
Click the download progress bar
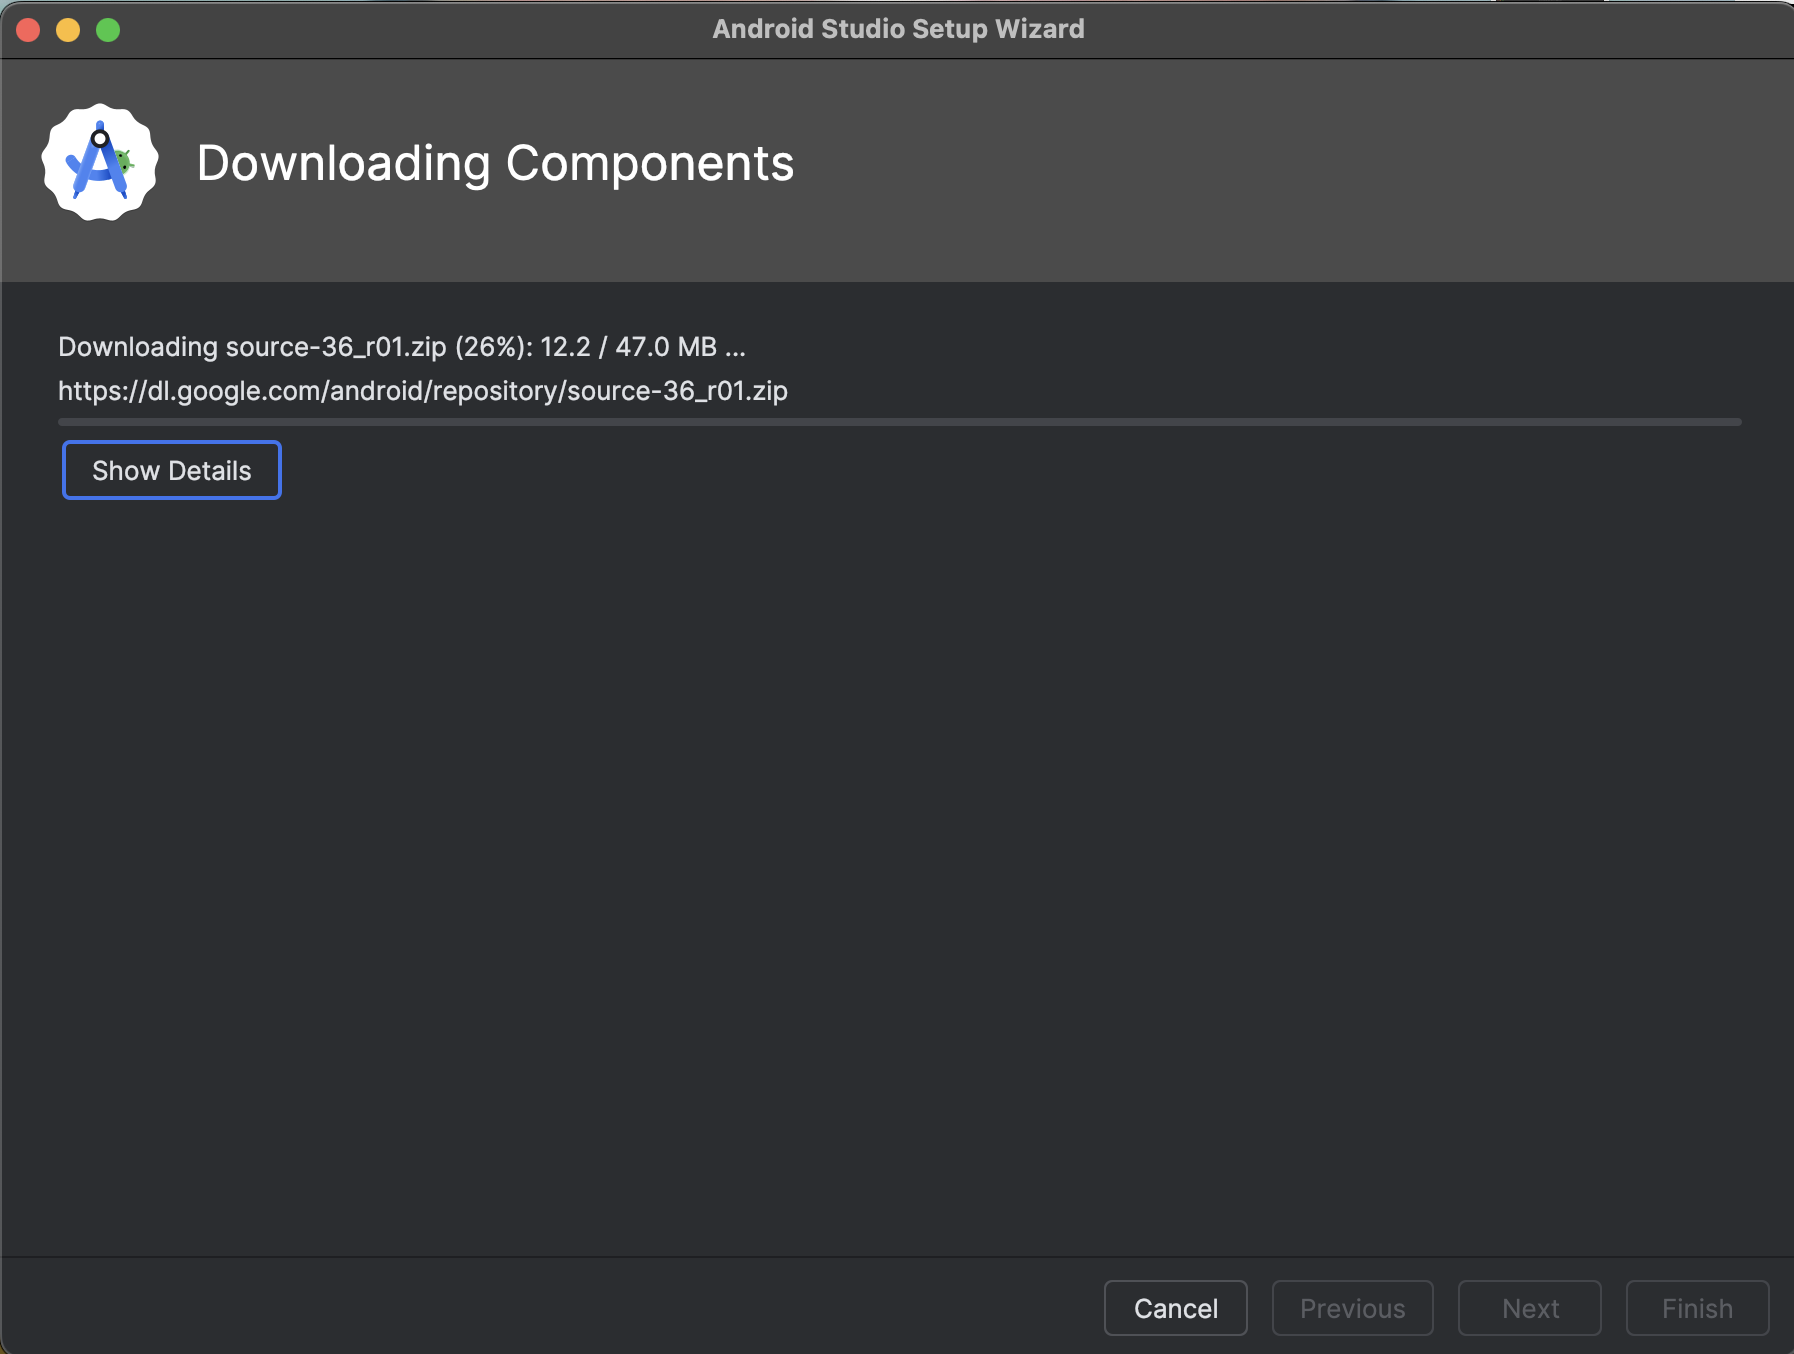click(x=899, y=422)
